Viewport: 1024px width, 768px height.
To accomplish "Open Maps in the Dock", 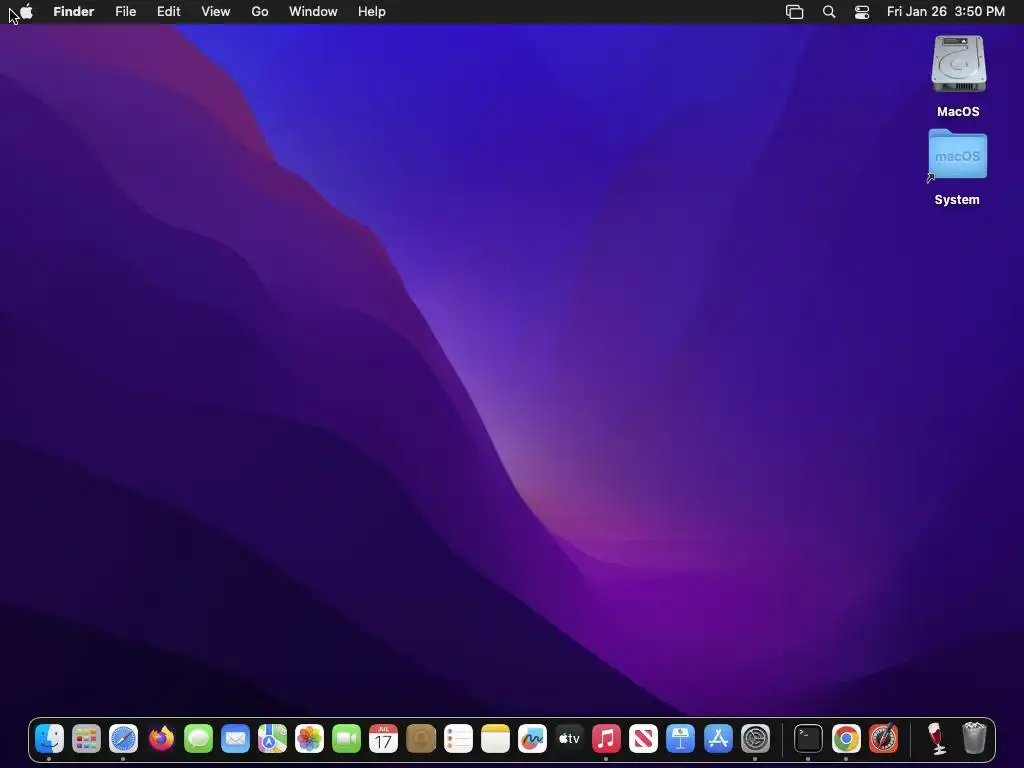I will pos(272,739).
